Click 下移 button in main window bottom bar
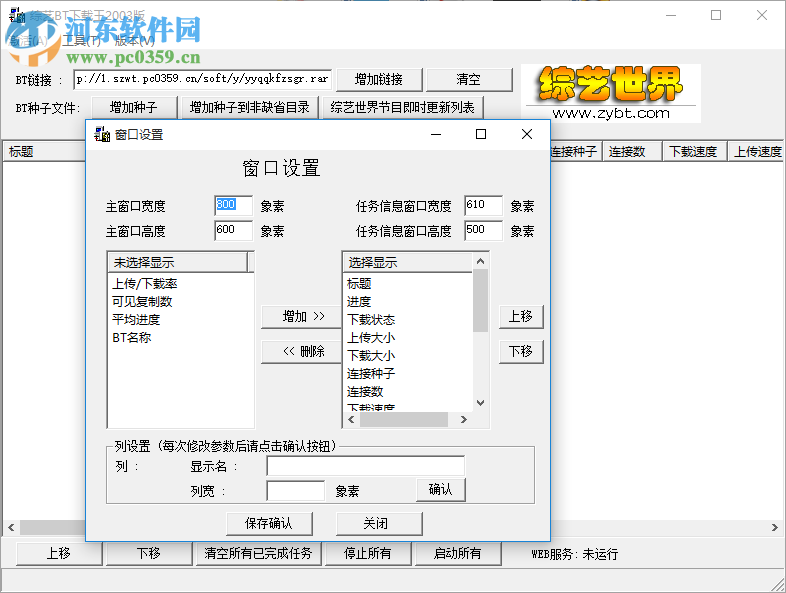This screenshot has height=593, width=786. [x=149, y=553]
